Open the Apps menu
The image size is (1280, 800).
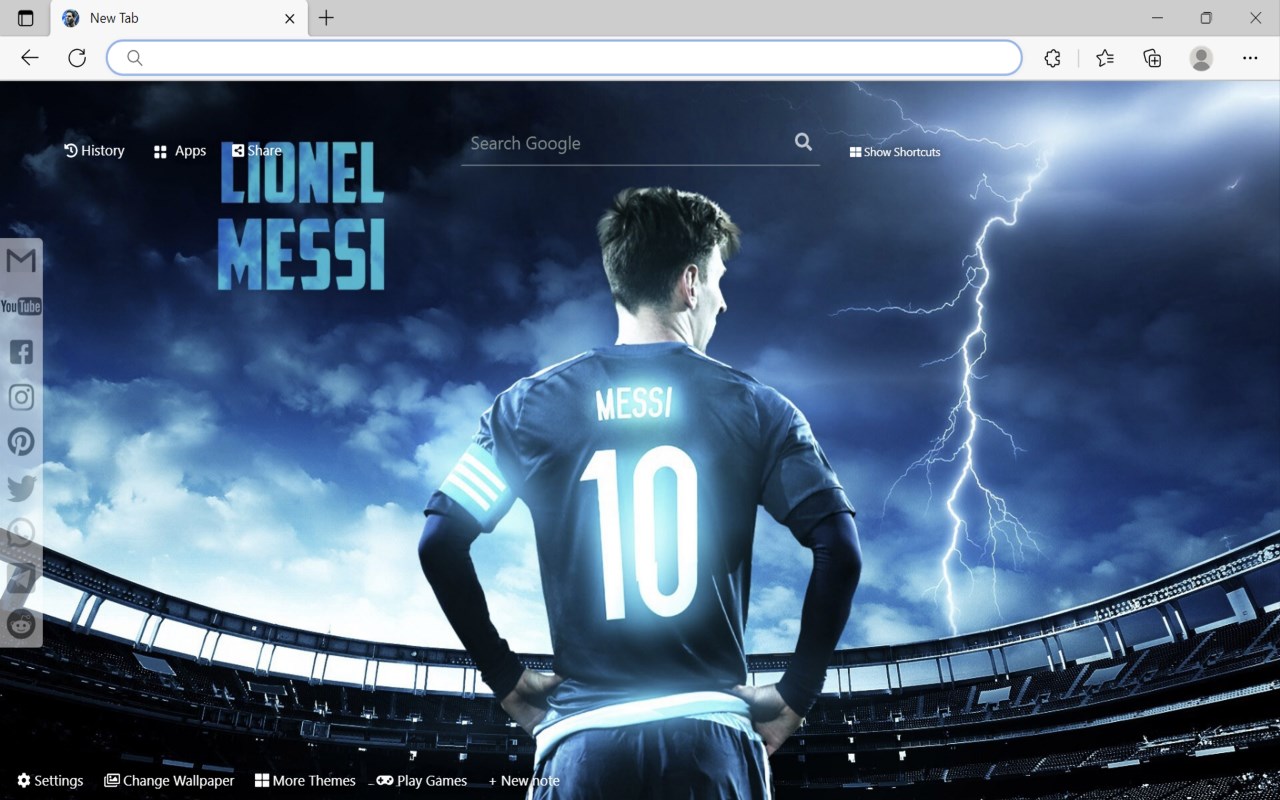tap(180, 151)
